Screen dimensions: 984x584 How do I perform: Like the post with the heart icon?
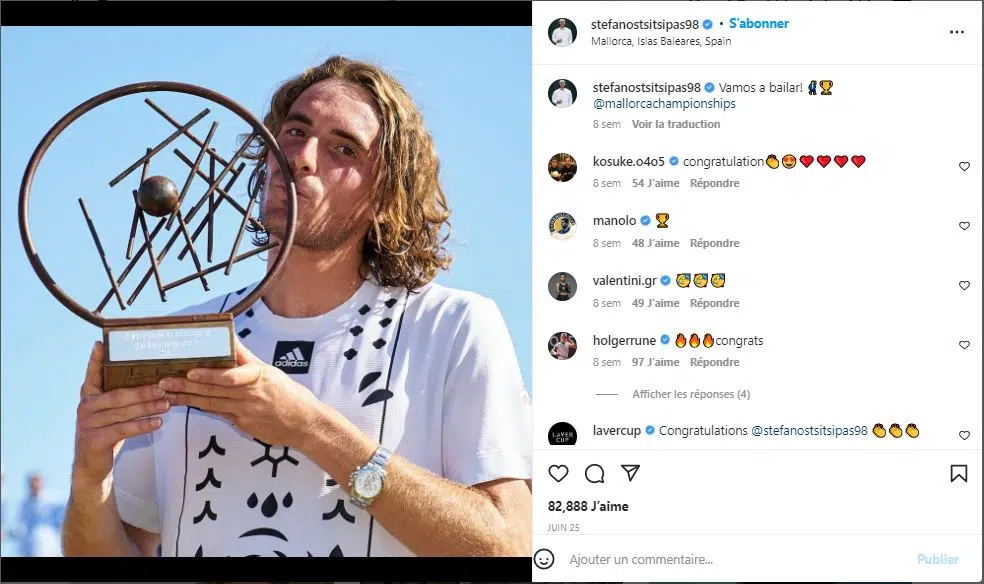[558, 474]
